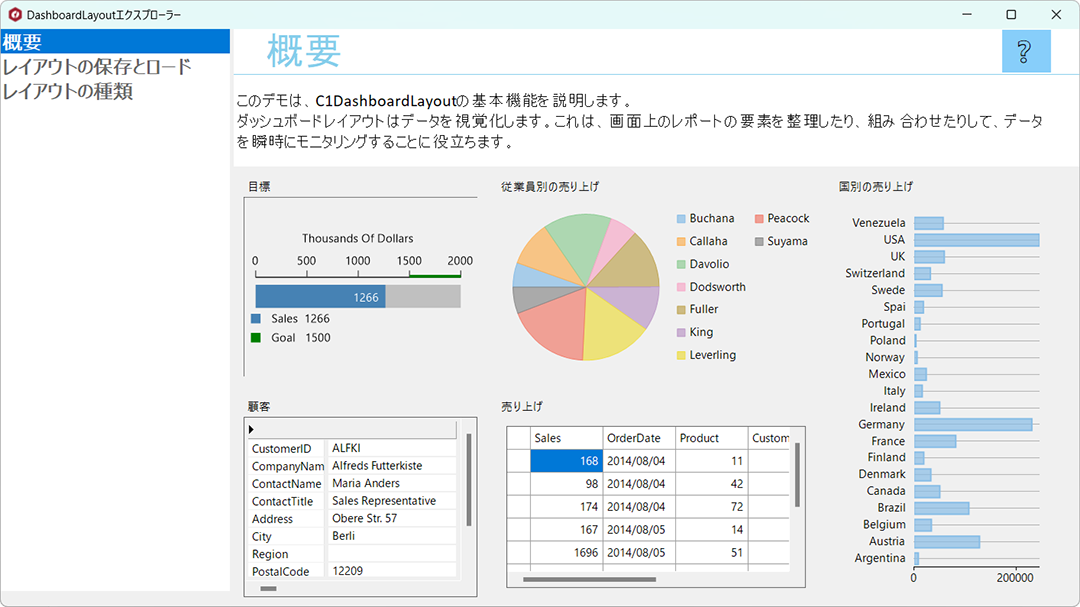The width and height of the screenshot is (1080, 607).
Task: Select CompanyName value Alfreds Futterkiste
Action: [x=392, y=466]
